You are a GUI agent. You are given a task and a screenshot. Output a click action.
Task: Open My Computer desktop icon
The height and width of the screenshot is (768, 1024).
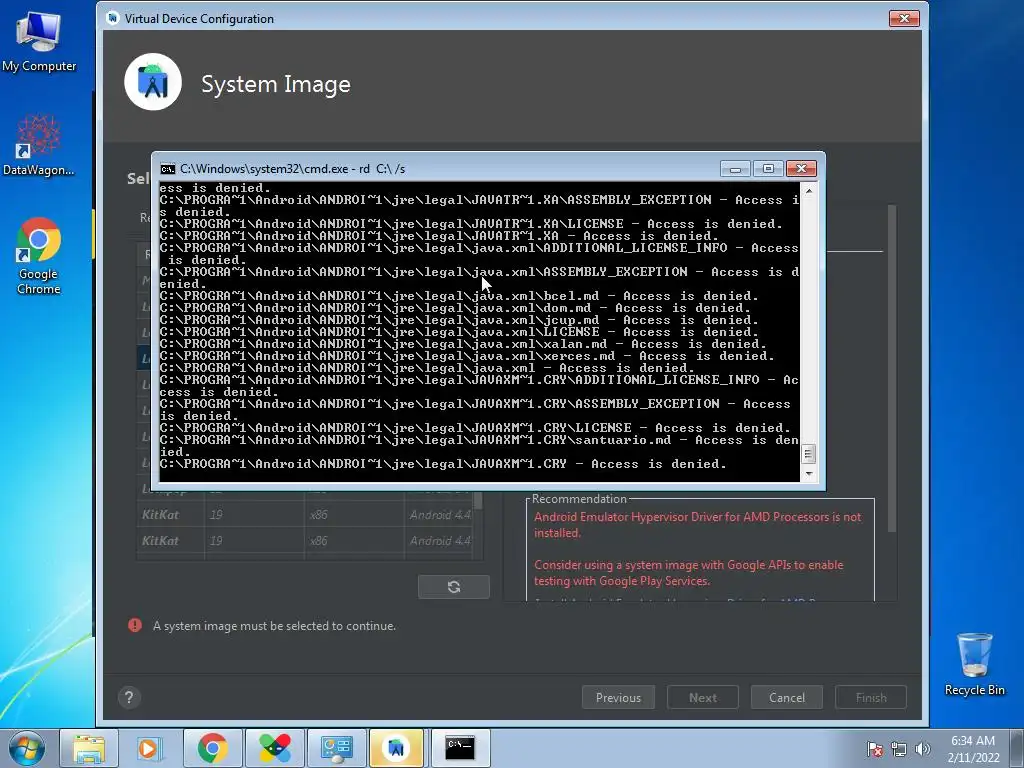click(x=39, y=41)
